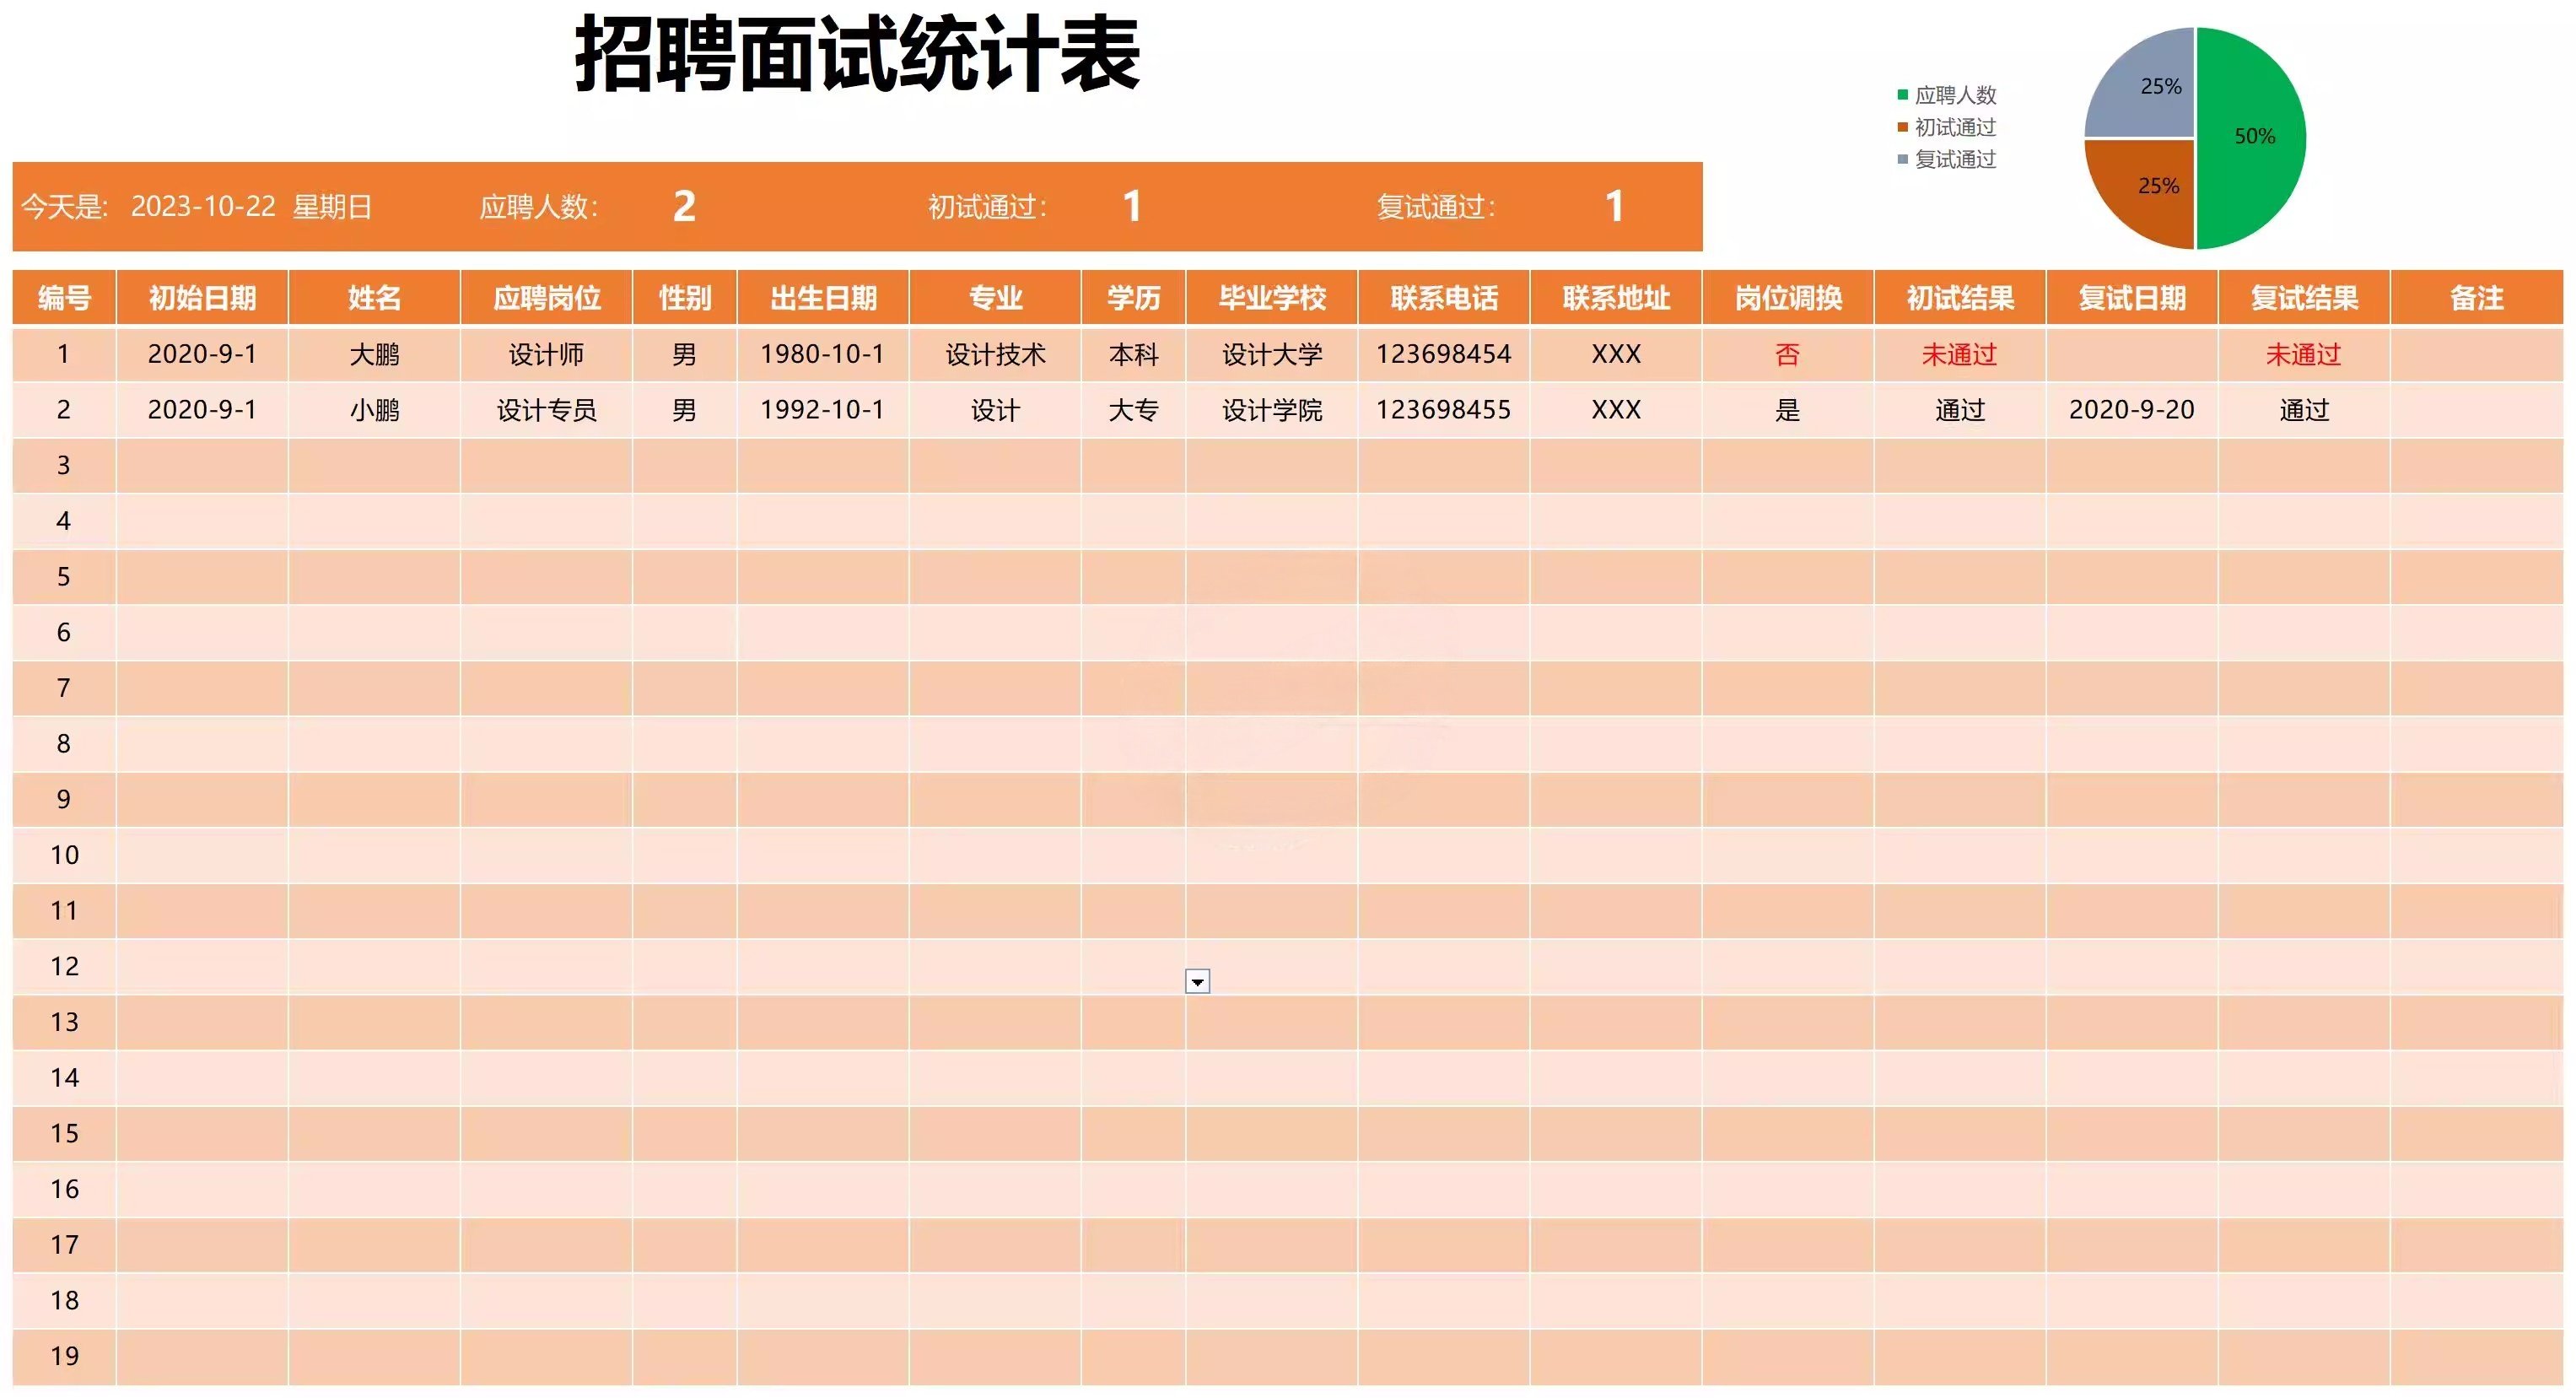Screen dimensions: 2576x1398
Task: Click retest date cell 2020-9-20
Action: (x=2131, y=410)
